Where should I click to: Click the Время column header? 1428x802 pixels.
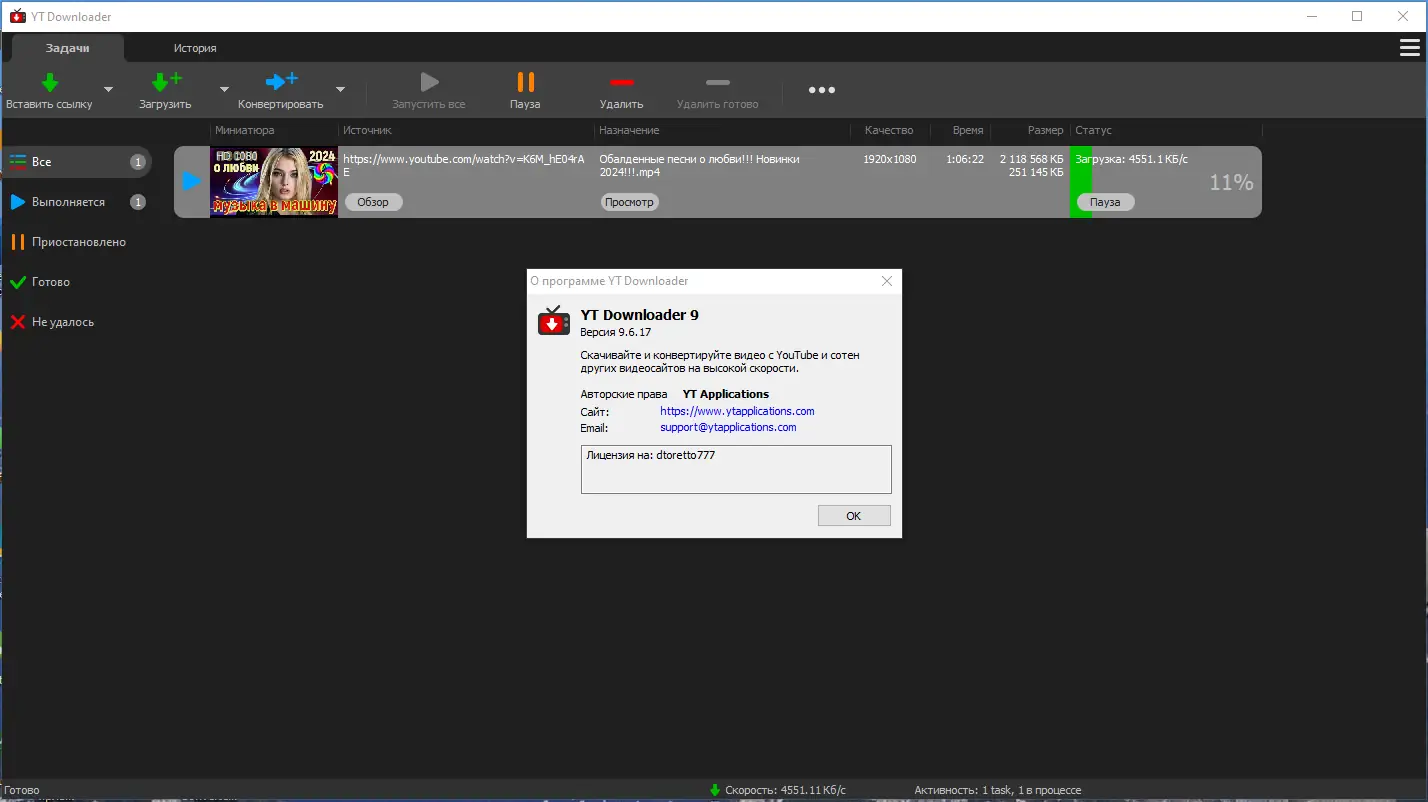click(967, 130)
